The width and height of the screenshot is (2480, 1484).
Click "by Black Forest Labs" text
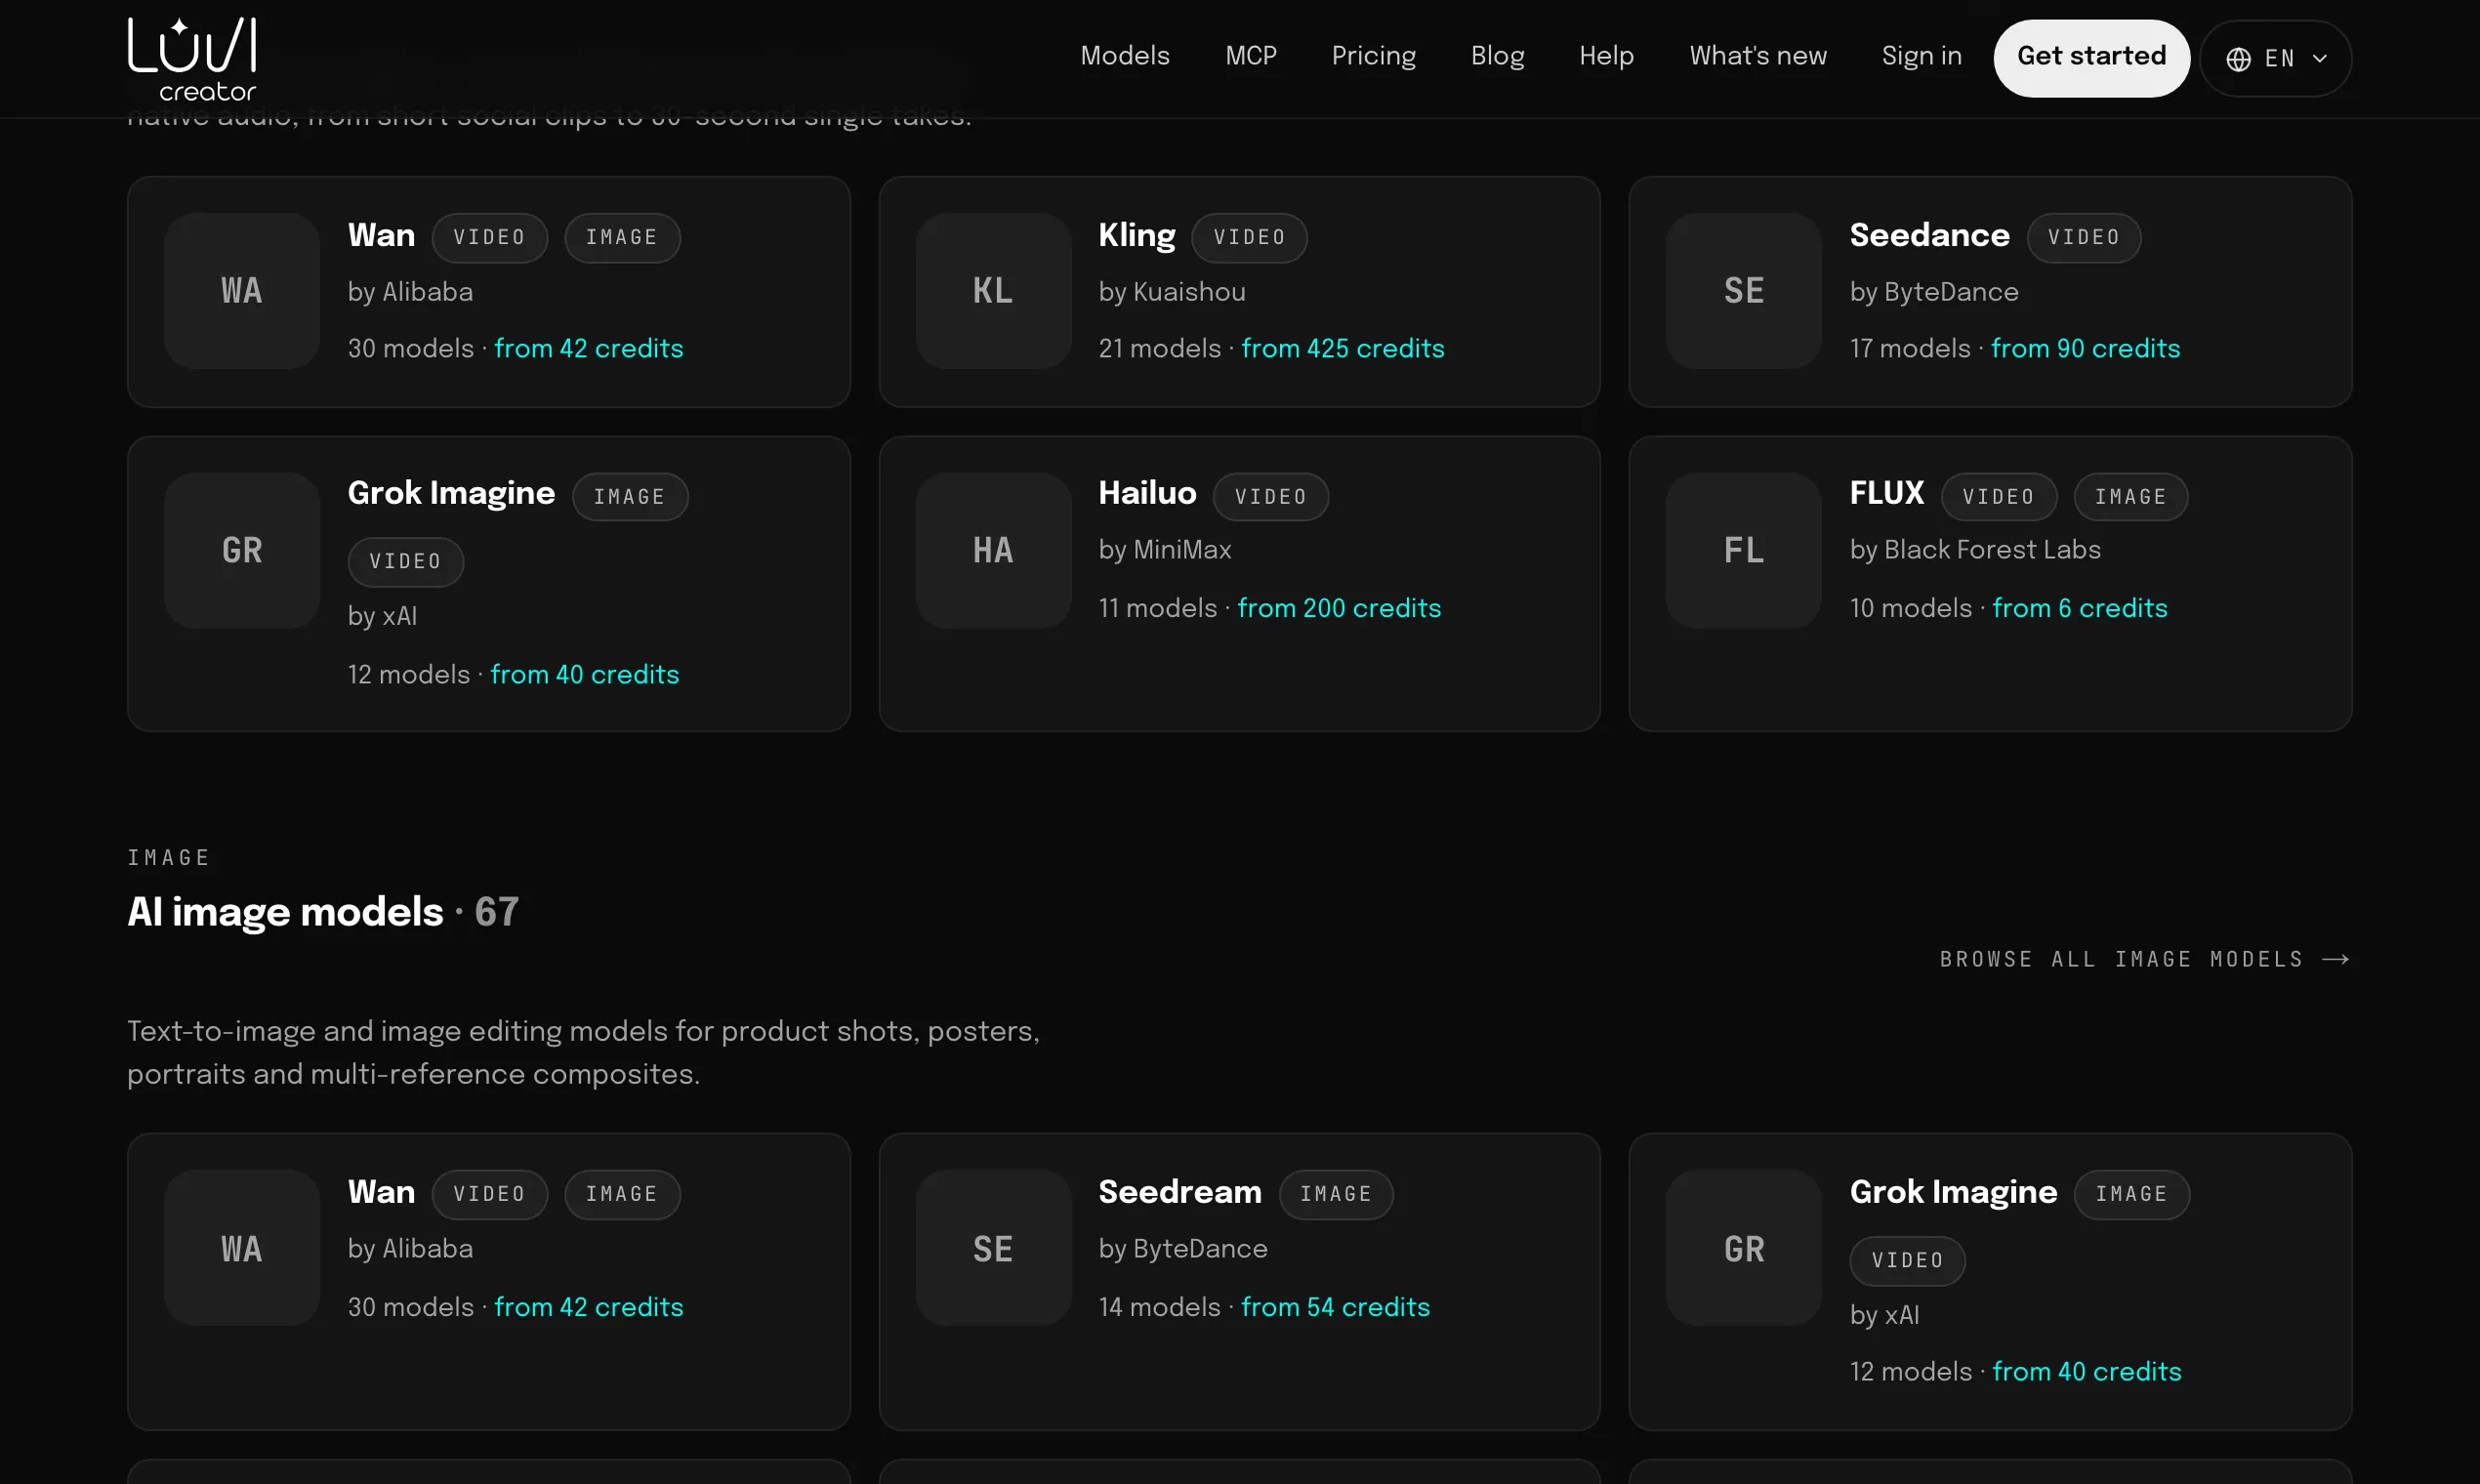pos(1975,550)
